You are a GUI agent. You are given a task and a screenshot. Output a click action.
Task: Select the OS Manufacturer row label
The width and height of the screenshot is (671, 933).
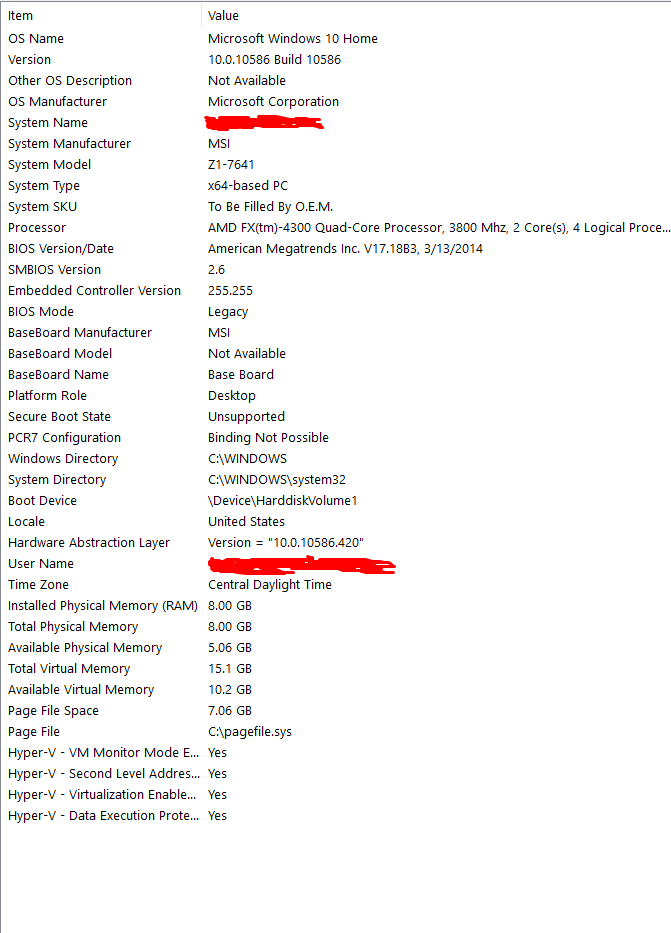57,102
